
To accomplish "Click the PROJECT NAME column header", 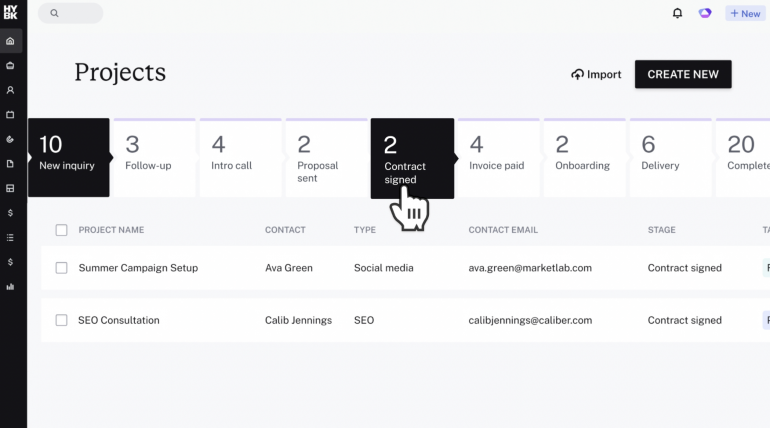I will click(111, 230).
